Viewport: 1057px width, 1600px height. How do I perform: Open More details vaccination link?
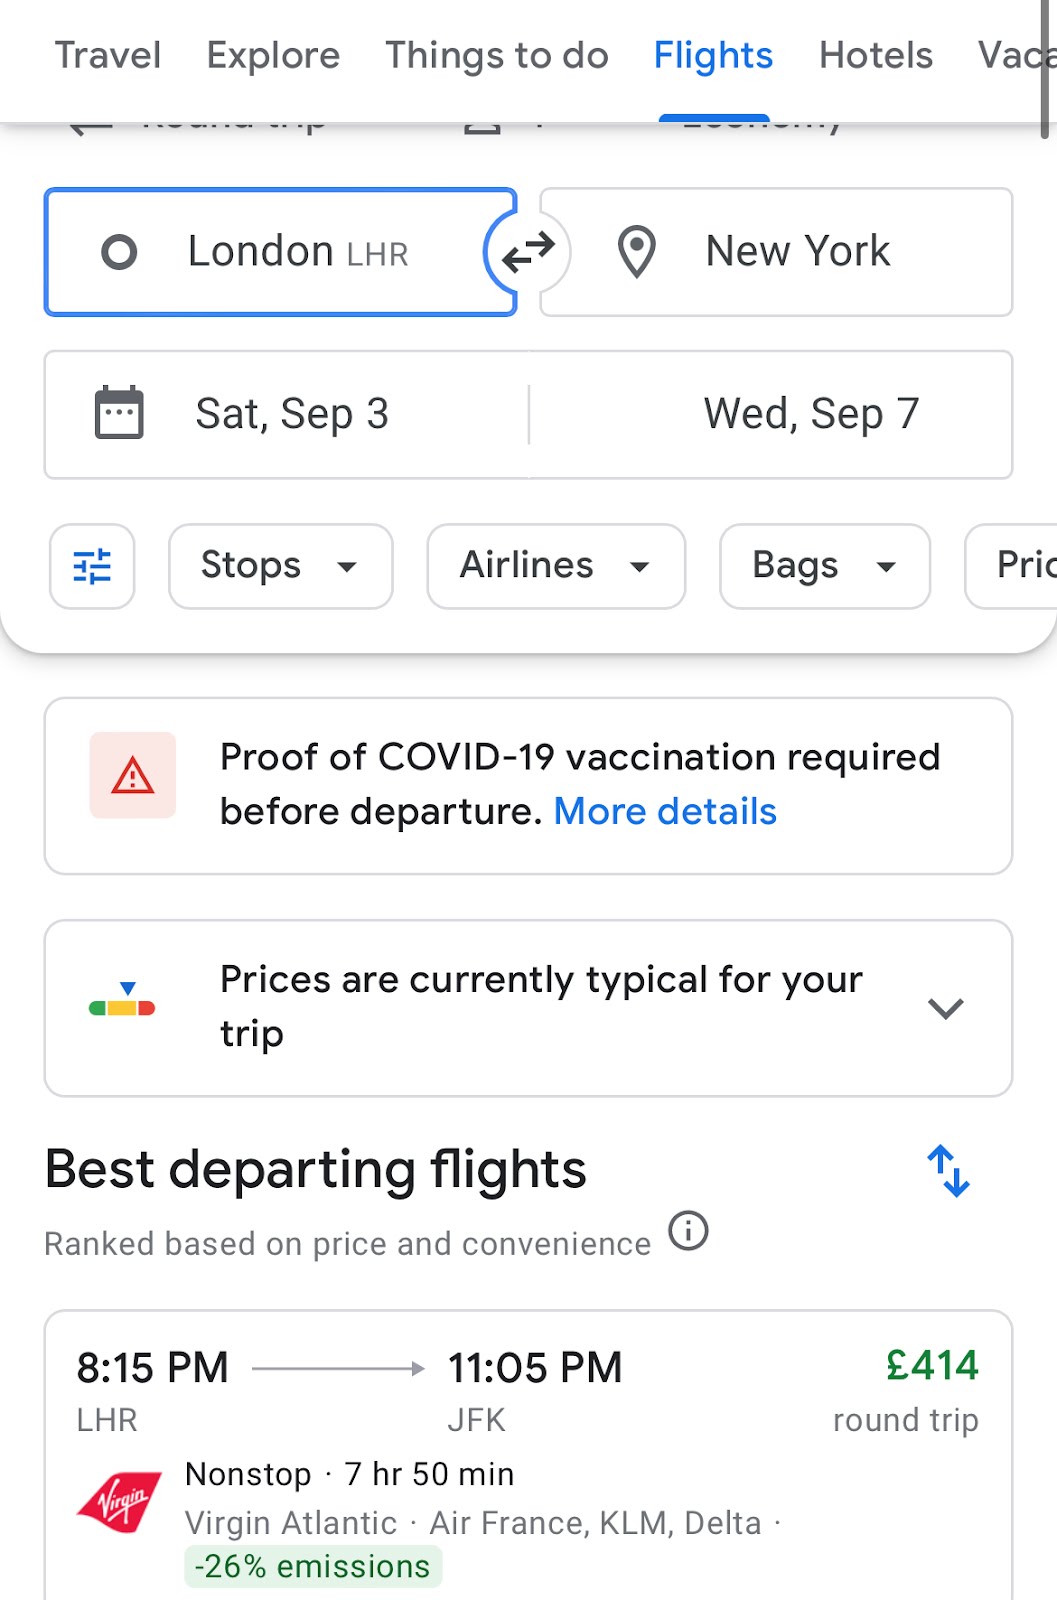tap(665, 812)
